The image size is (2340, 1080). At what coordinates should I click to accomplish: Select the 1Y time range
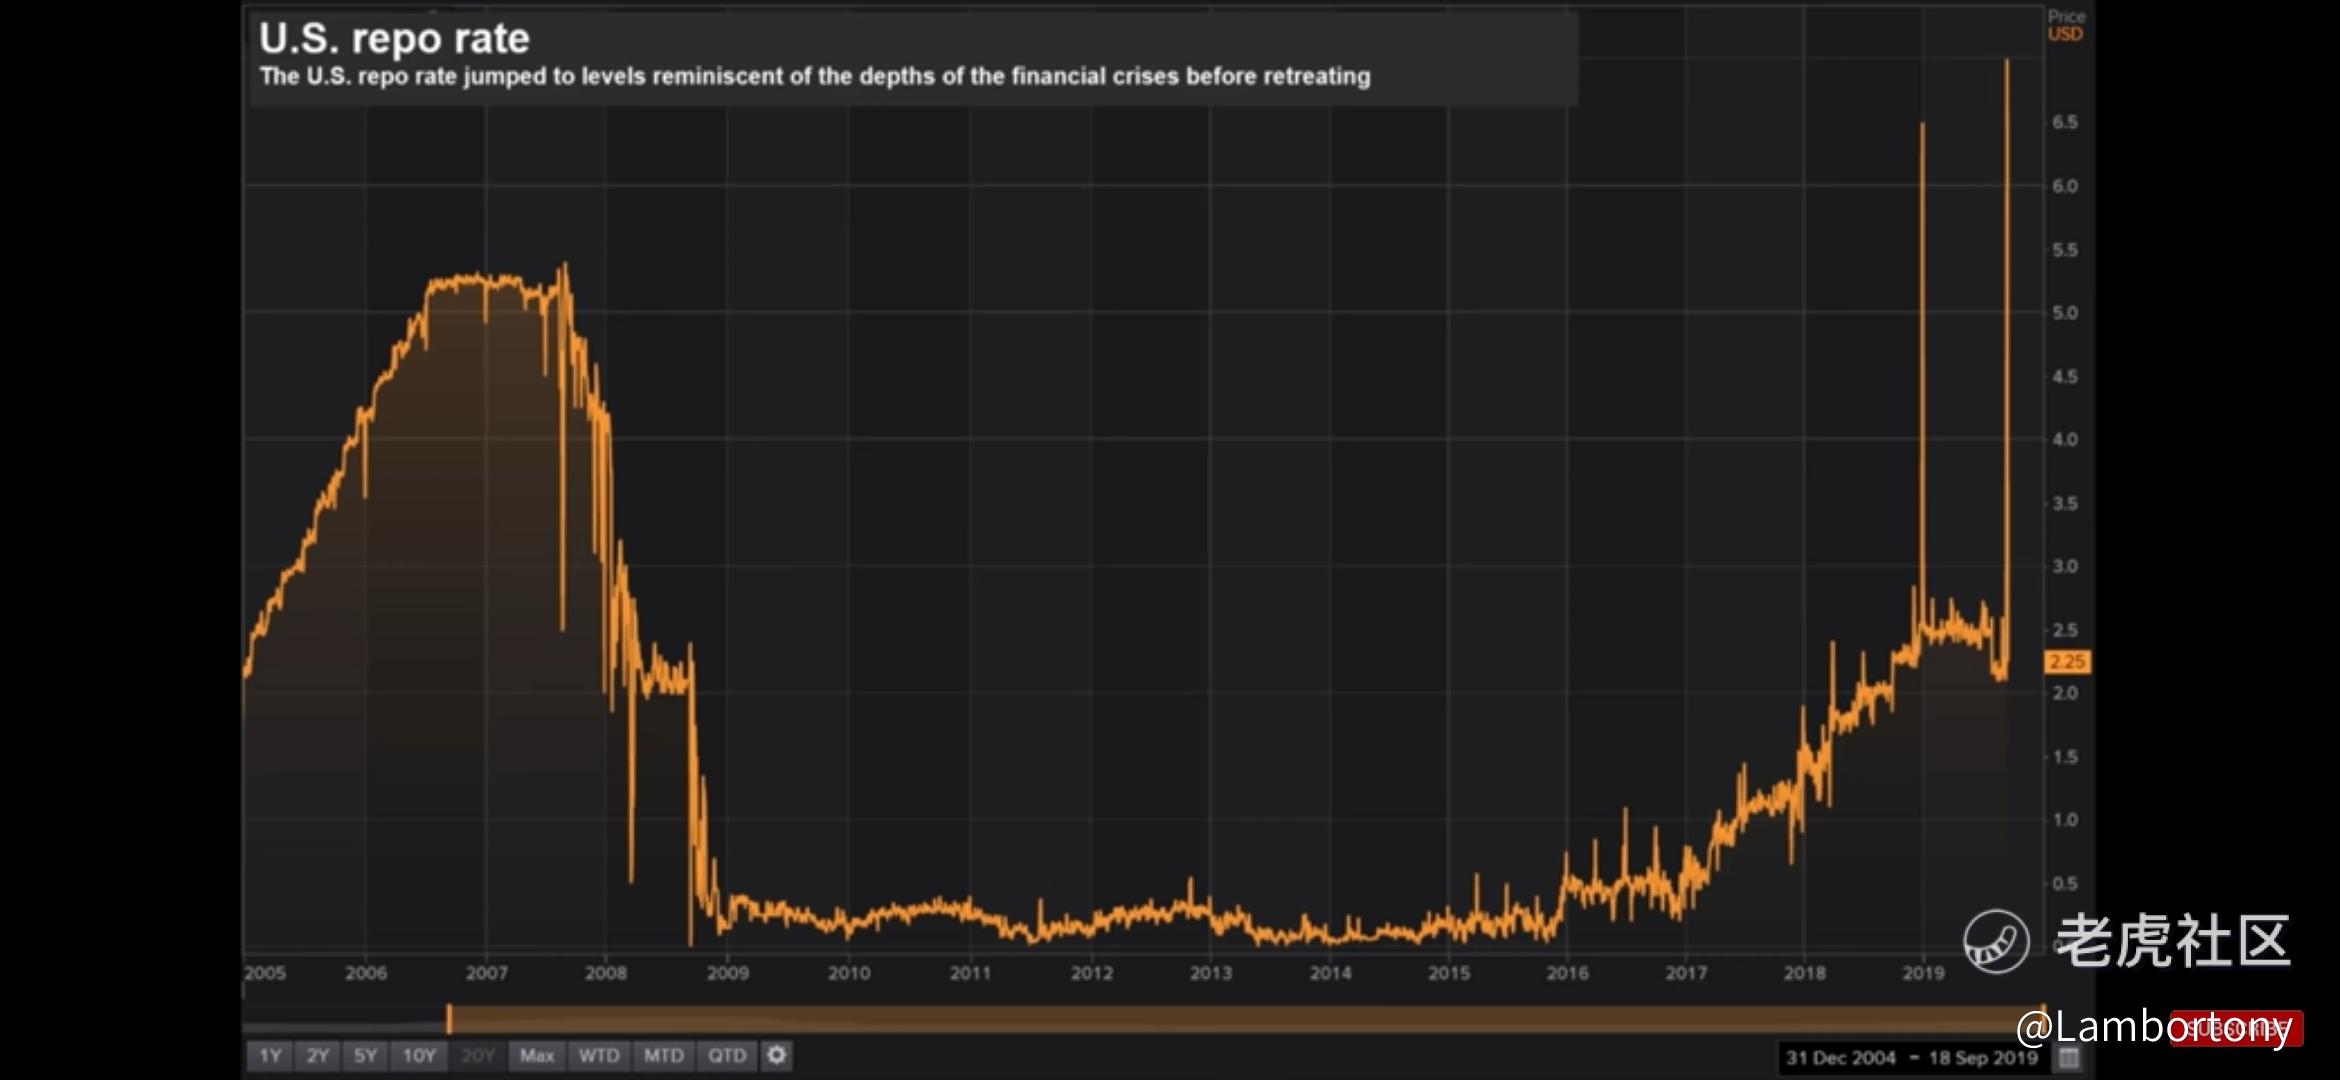coord(270,1055)
